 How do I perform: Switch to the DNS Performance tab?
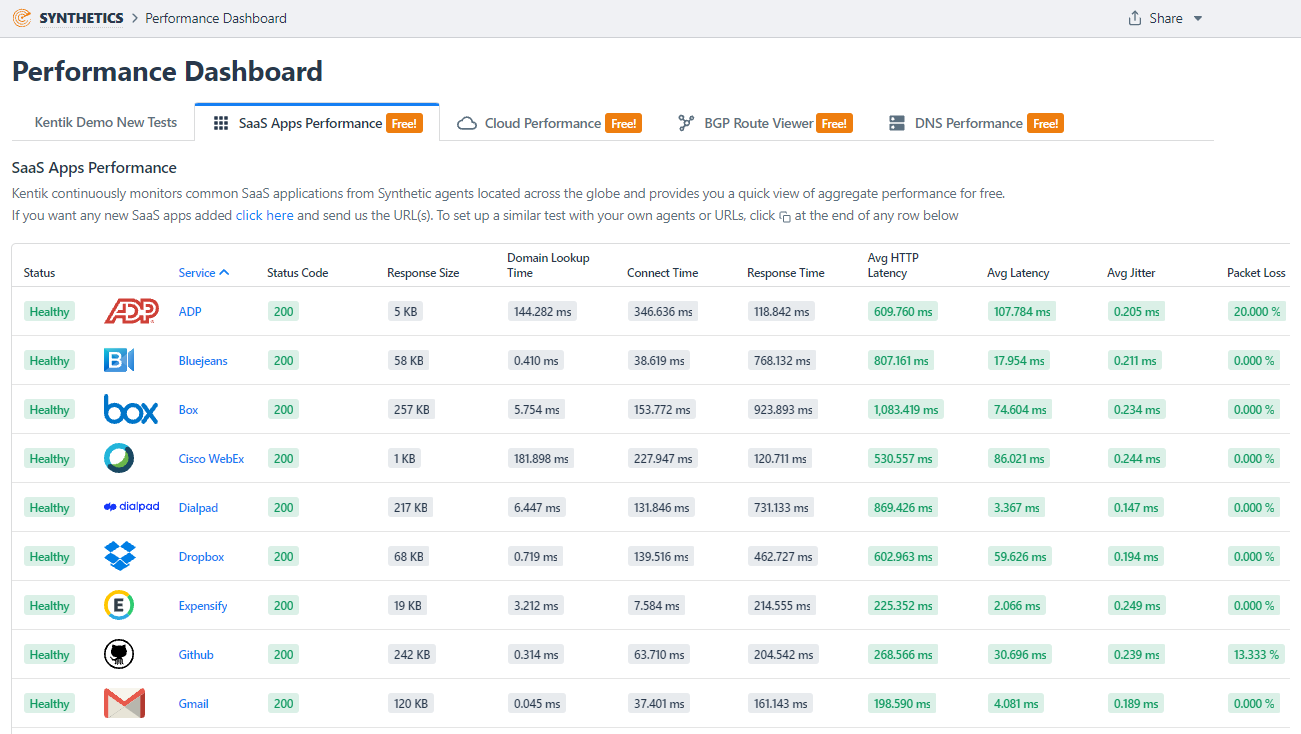[x=975, y=123]
